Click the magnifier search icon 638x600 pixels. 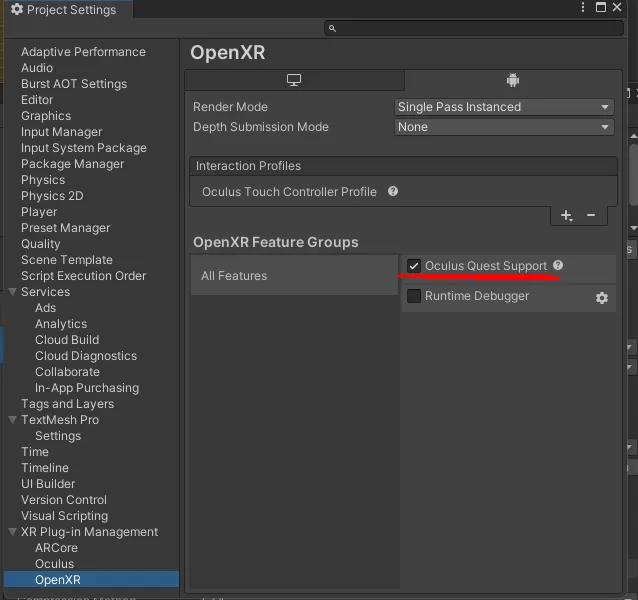pos(332,28)
